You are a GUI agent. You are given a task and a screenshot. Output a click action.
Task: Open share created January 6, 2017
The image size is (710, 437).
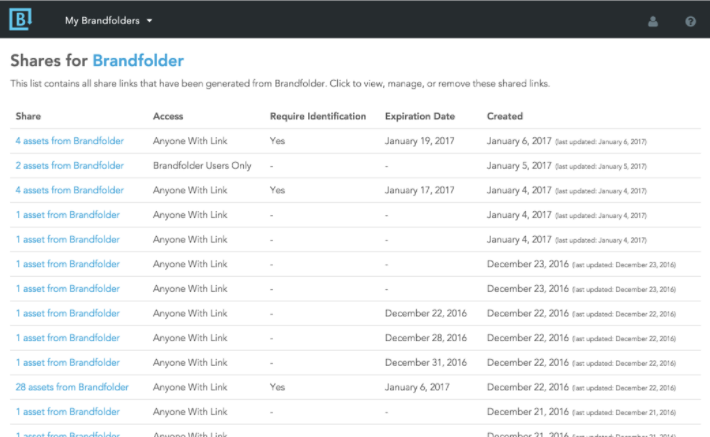click(69, 141)
